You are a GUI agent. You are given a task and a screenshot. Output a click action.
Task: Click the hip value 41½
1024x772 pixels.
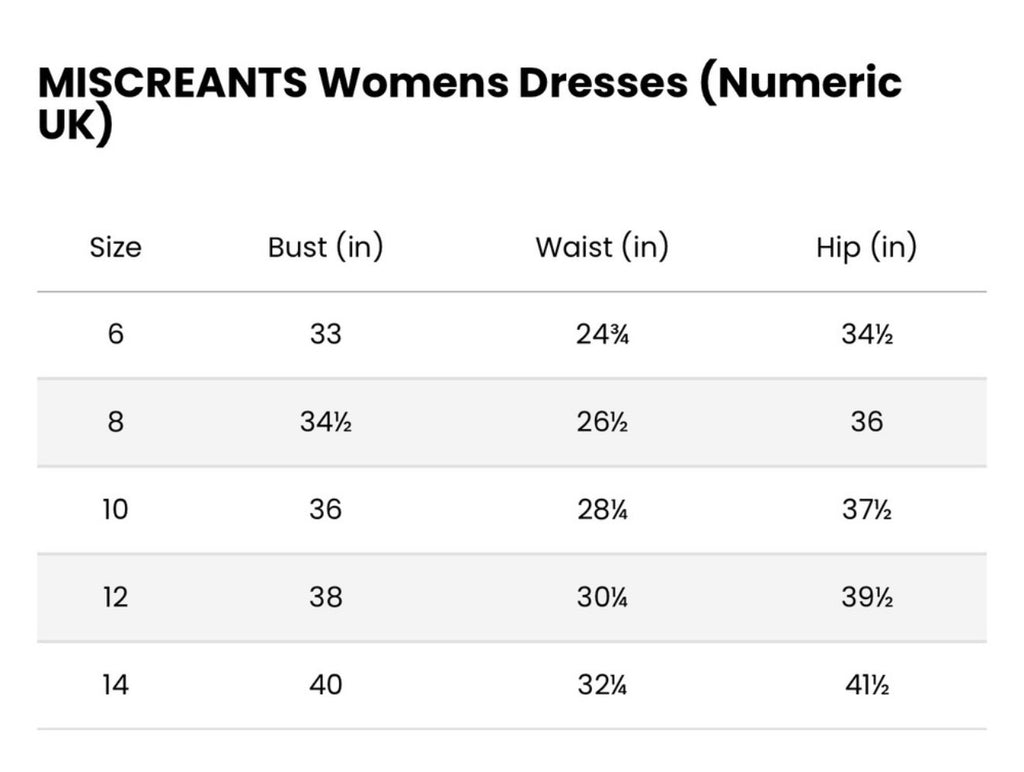[867, 685]
